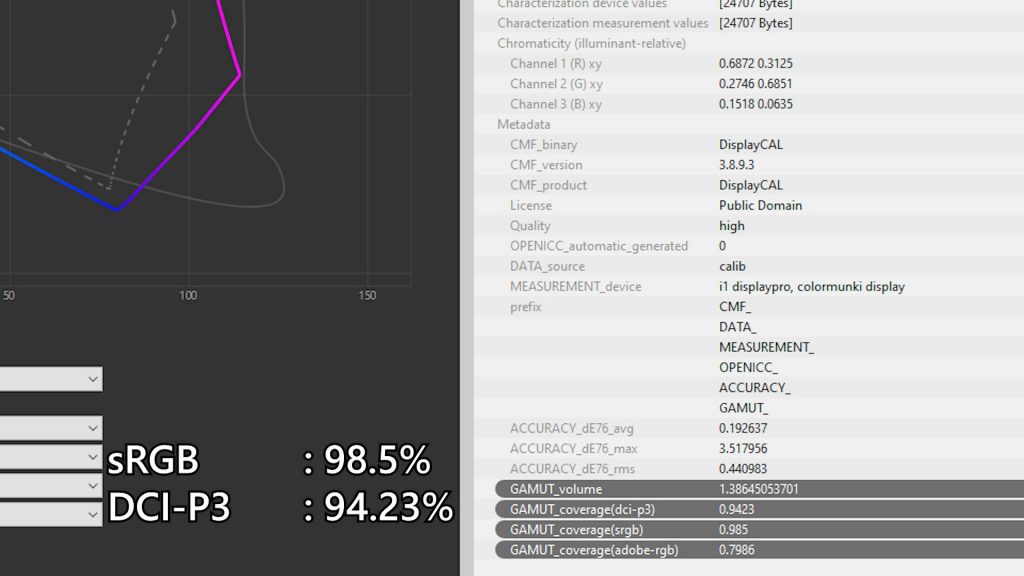Select the quality value 'high'

point(731,225)
